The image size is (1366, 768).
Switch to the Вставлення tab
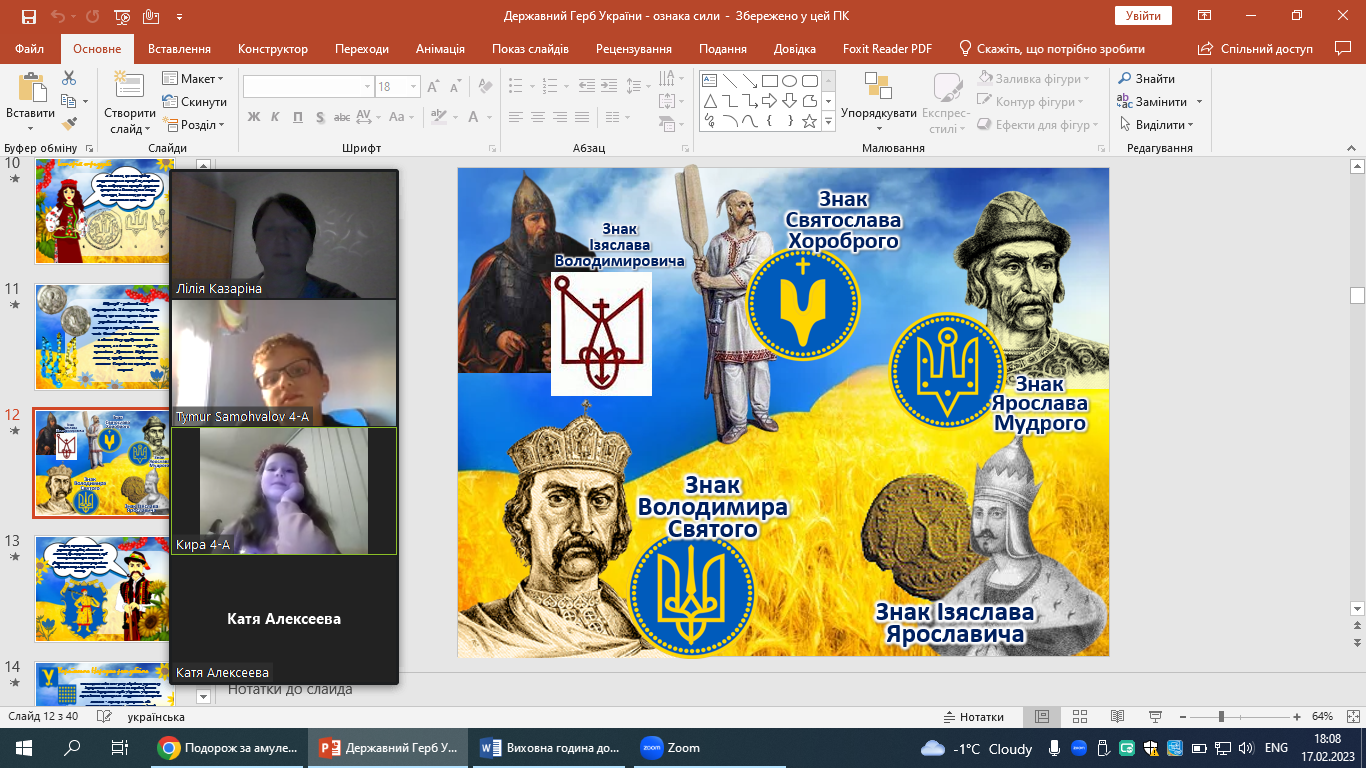pyautogui.click(x=179, y=49)
